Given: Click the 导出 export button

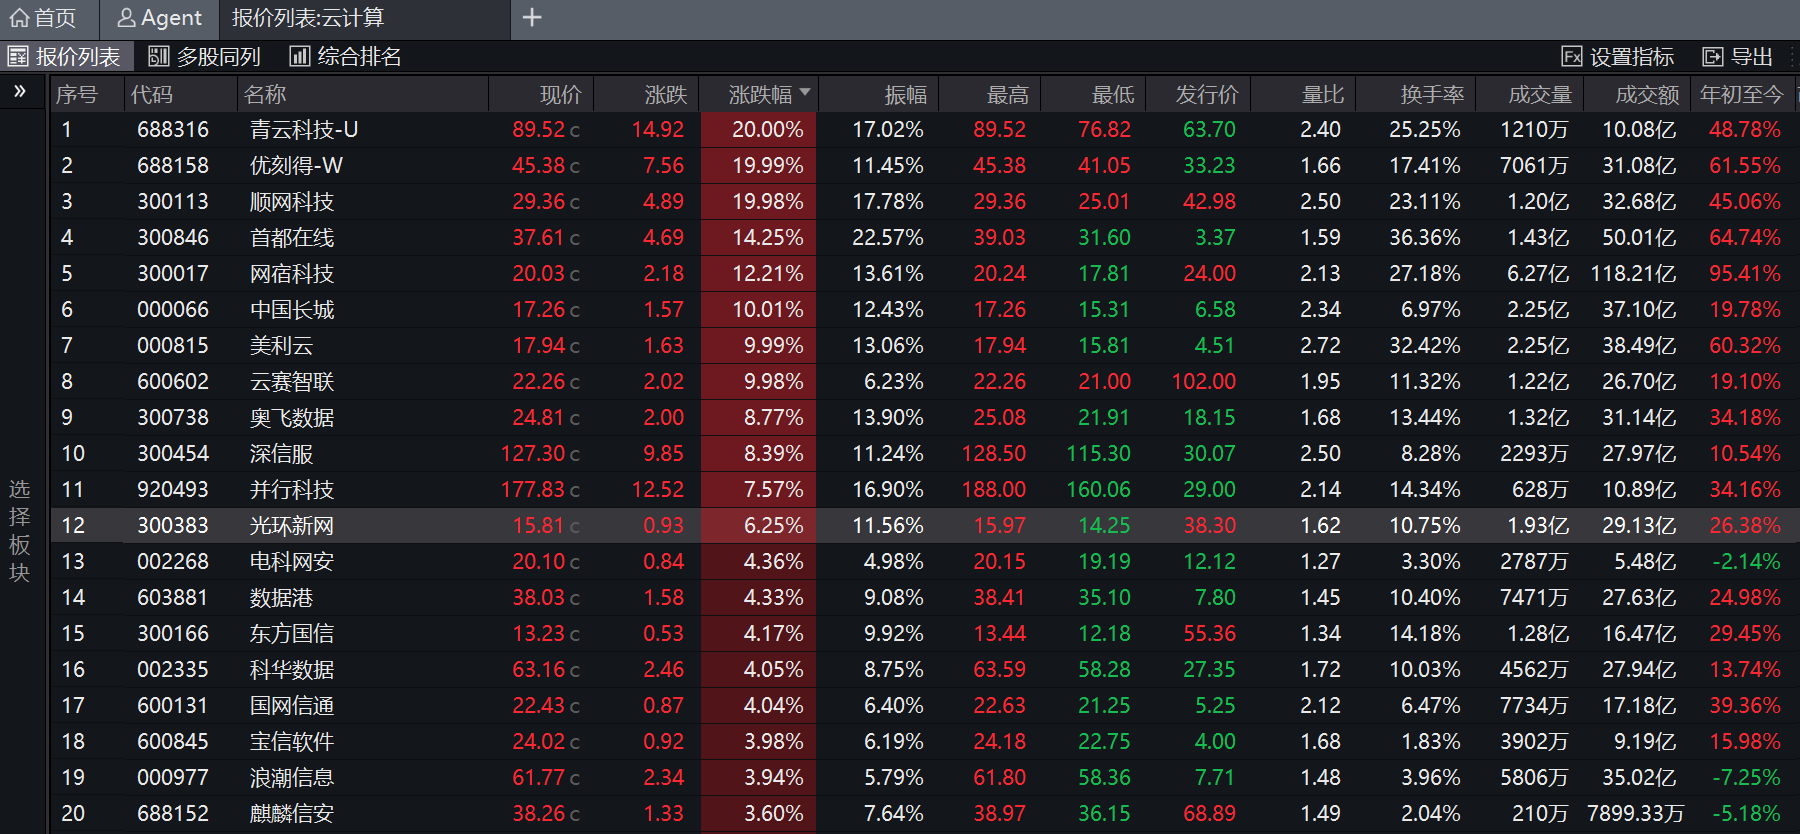Looking at the screenshot, I should [1739, 57].
